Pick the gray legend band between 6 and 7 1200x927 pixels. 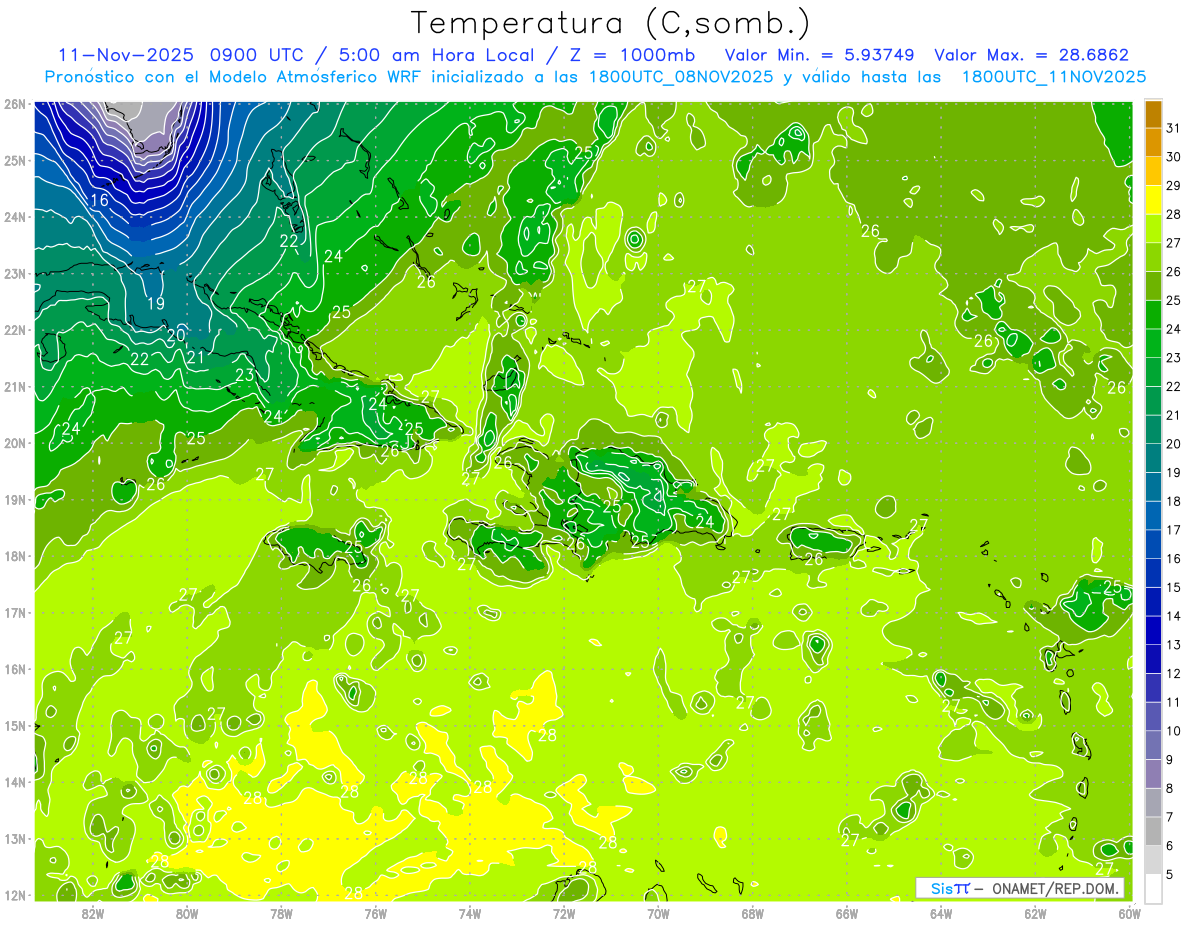click(1153, 831)
